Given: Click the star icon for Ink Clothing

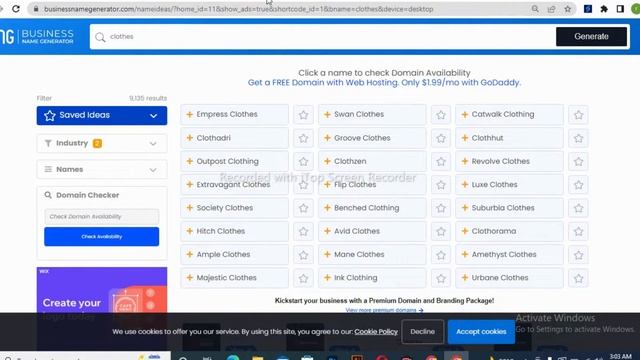Looking at the screenshot, I should (x=441, y=278).
